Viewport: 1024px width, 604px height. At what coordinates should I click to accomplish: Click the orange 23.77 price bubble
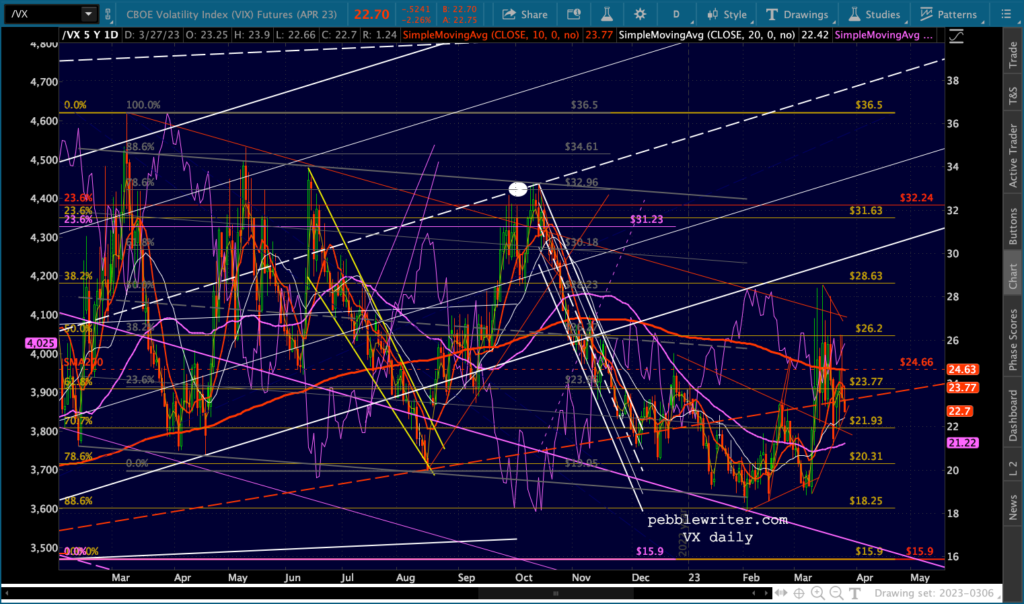[x=961, y=387]
